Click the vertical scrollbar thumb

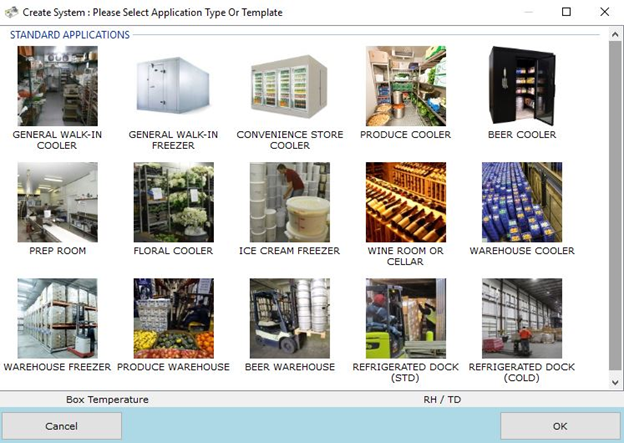tap(615, 205)
